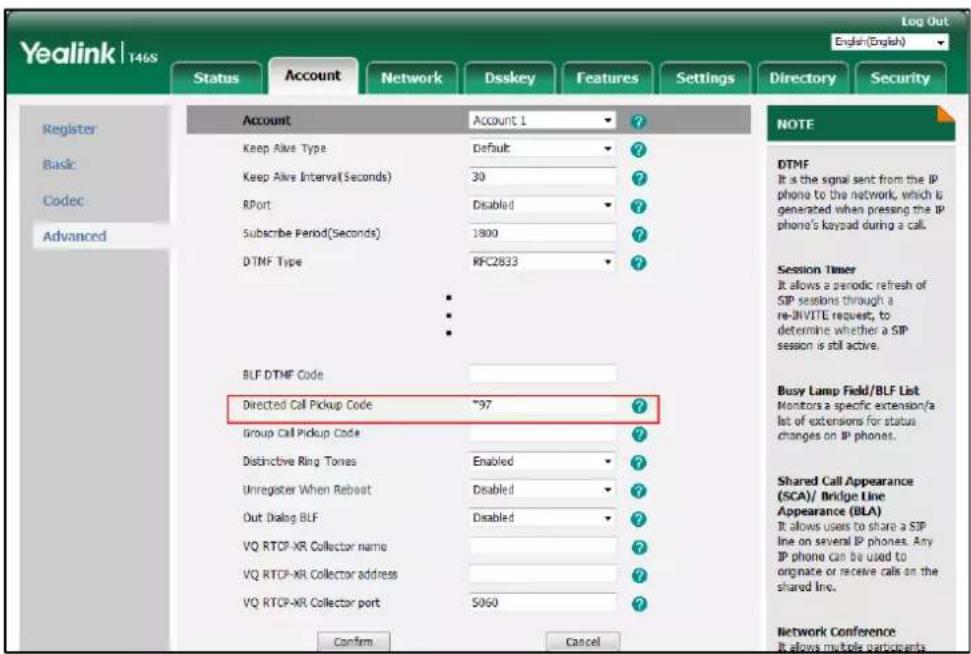Click the Keep Alive Interval field
971x654 pixels.
pyautogui.click(x=542, y=177)
